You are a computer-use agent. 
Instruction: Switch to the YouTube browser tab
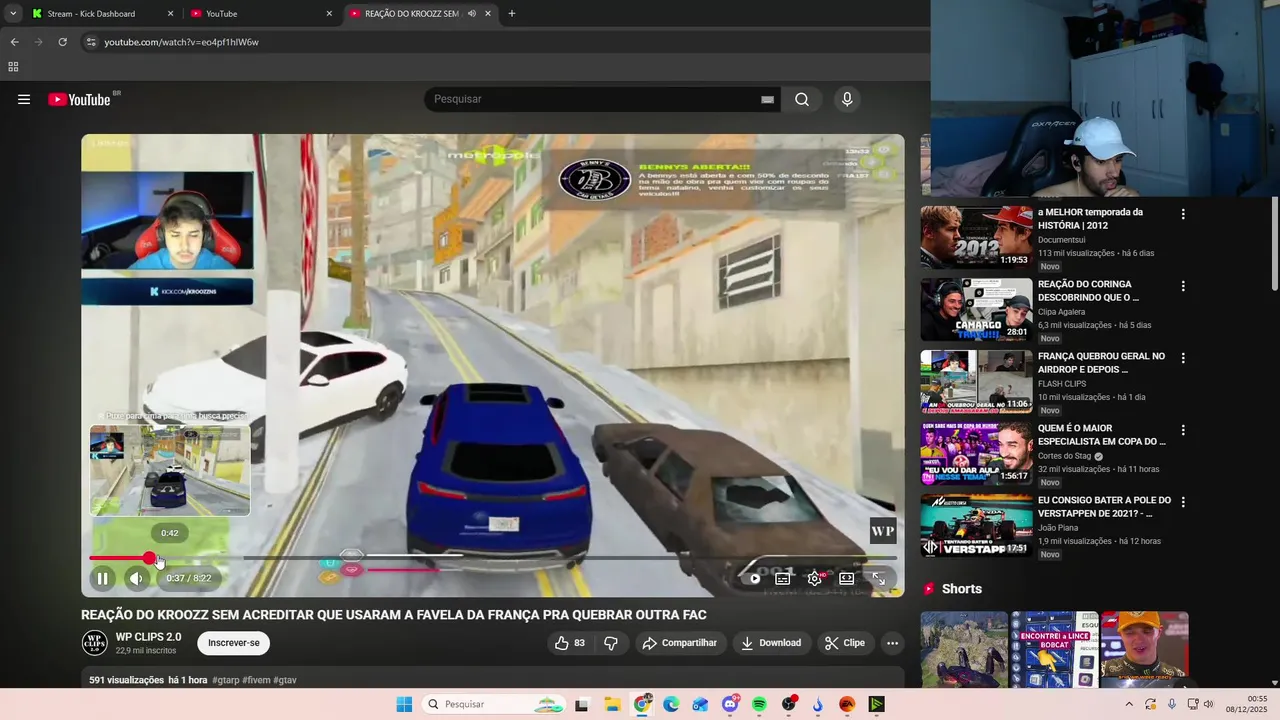coord(262,14)
